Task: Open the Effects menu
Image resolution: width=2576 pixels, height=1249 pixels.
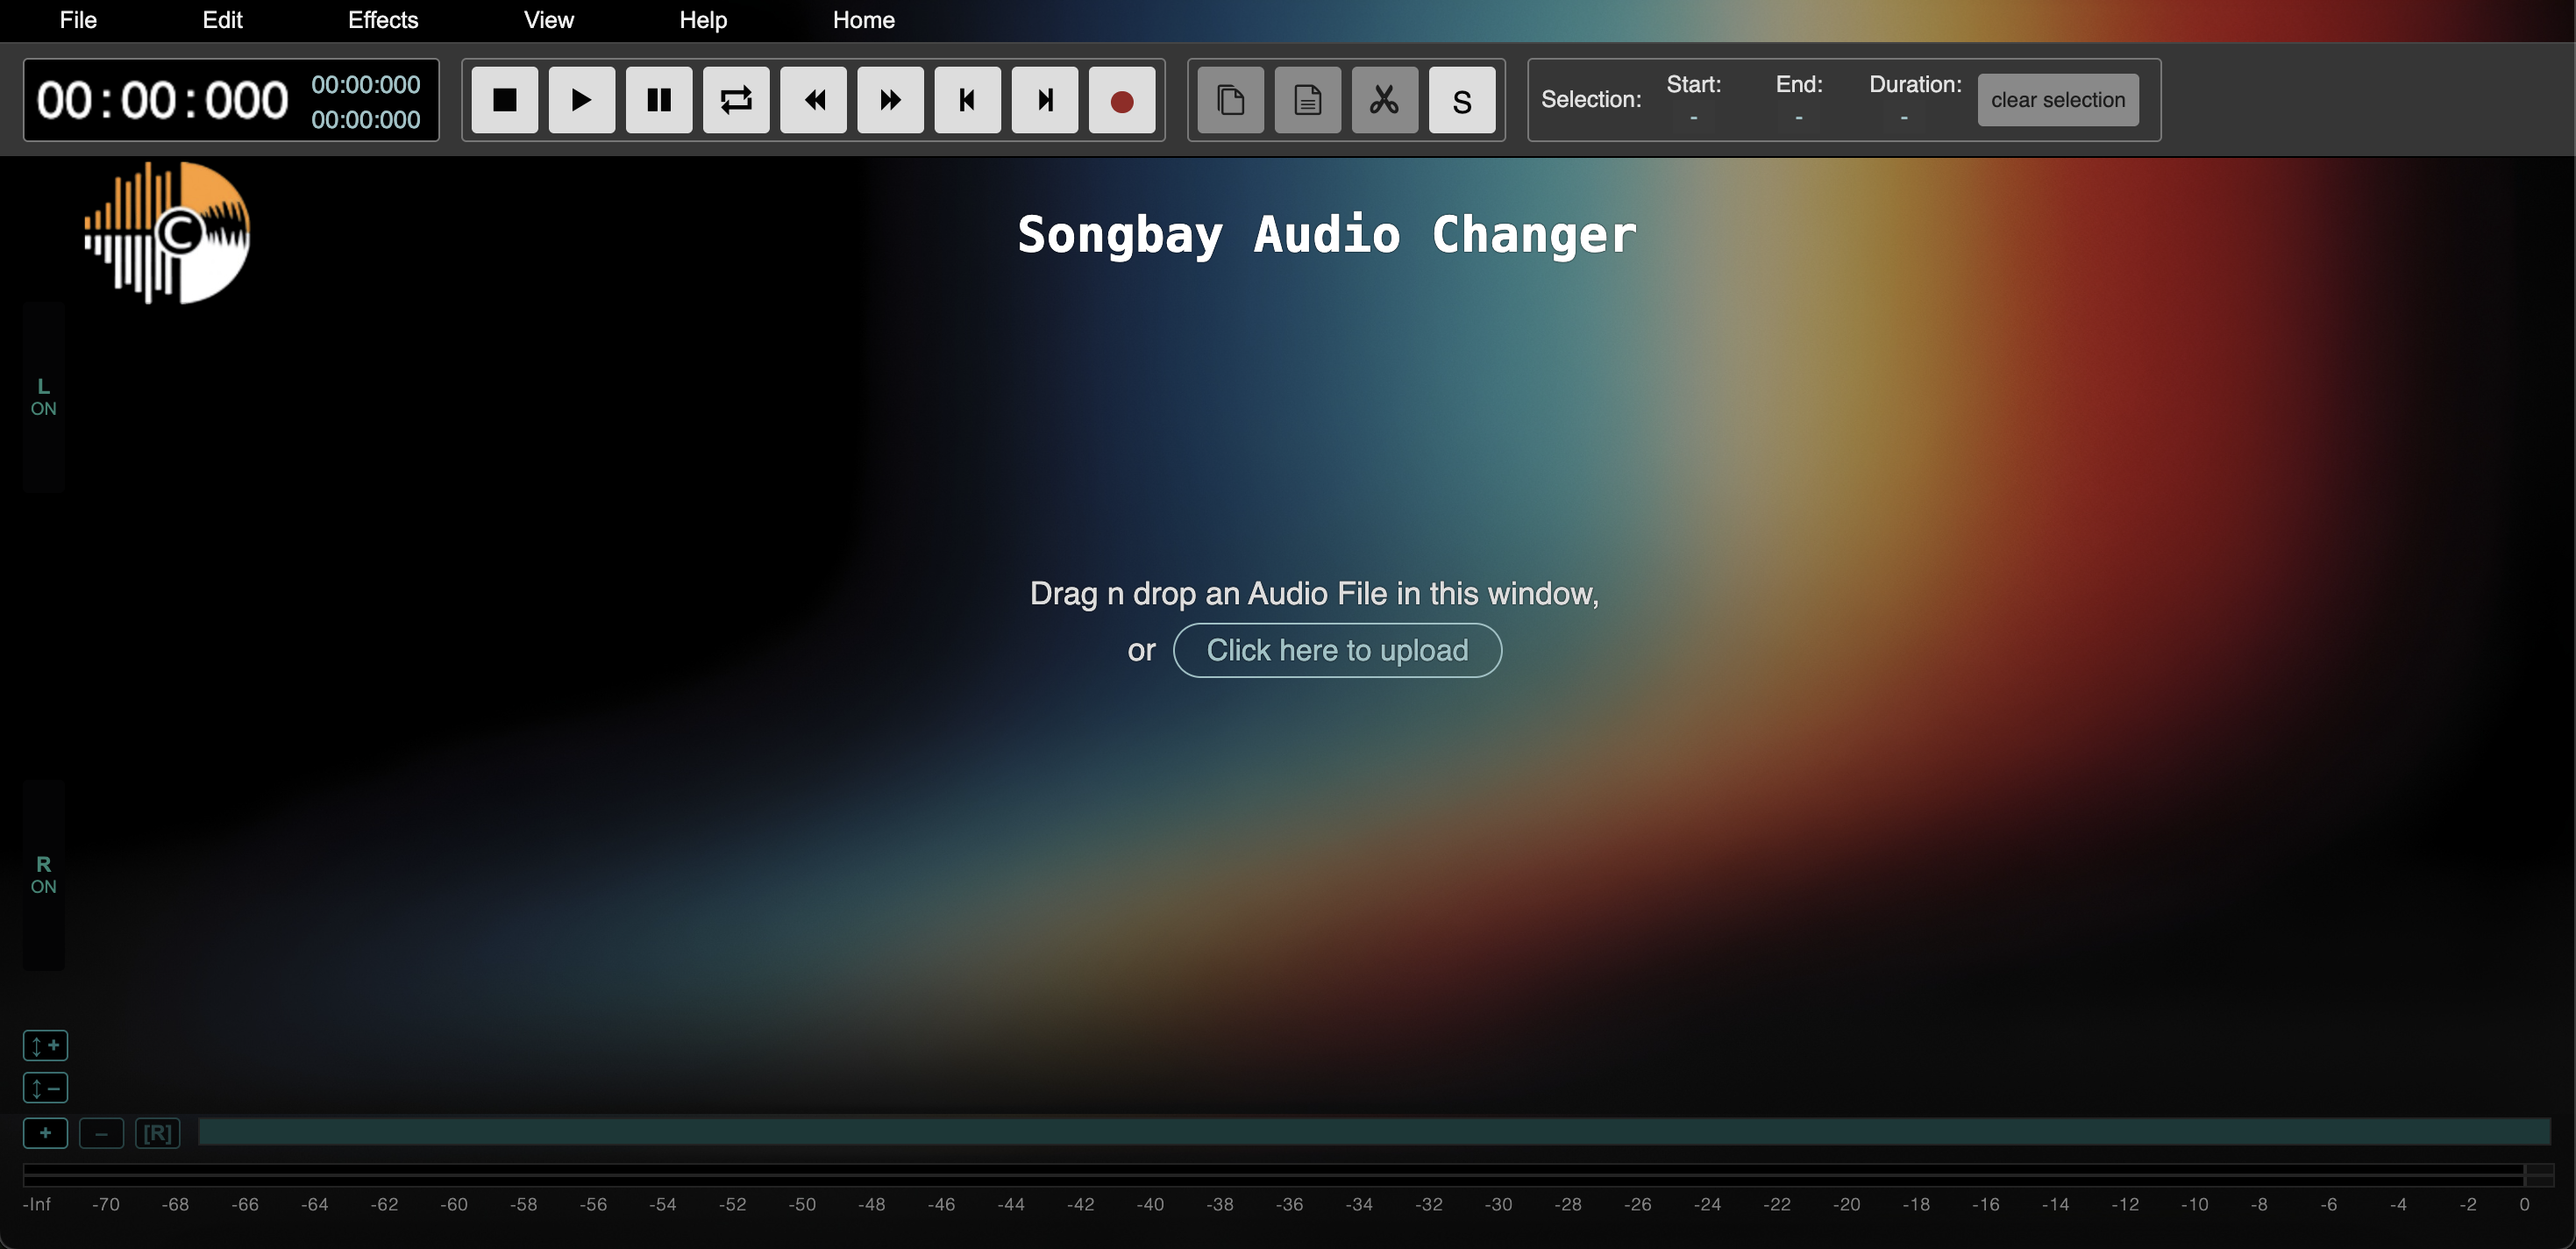Action: pos(382,20)
